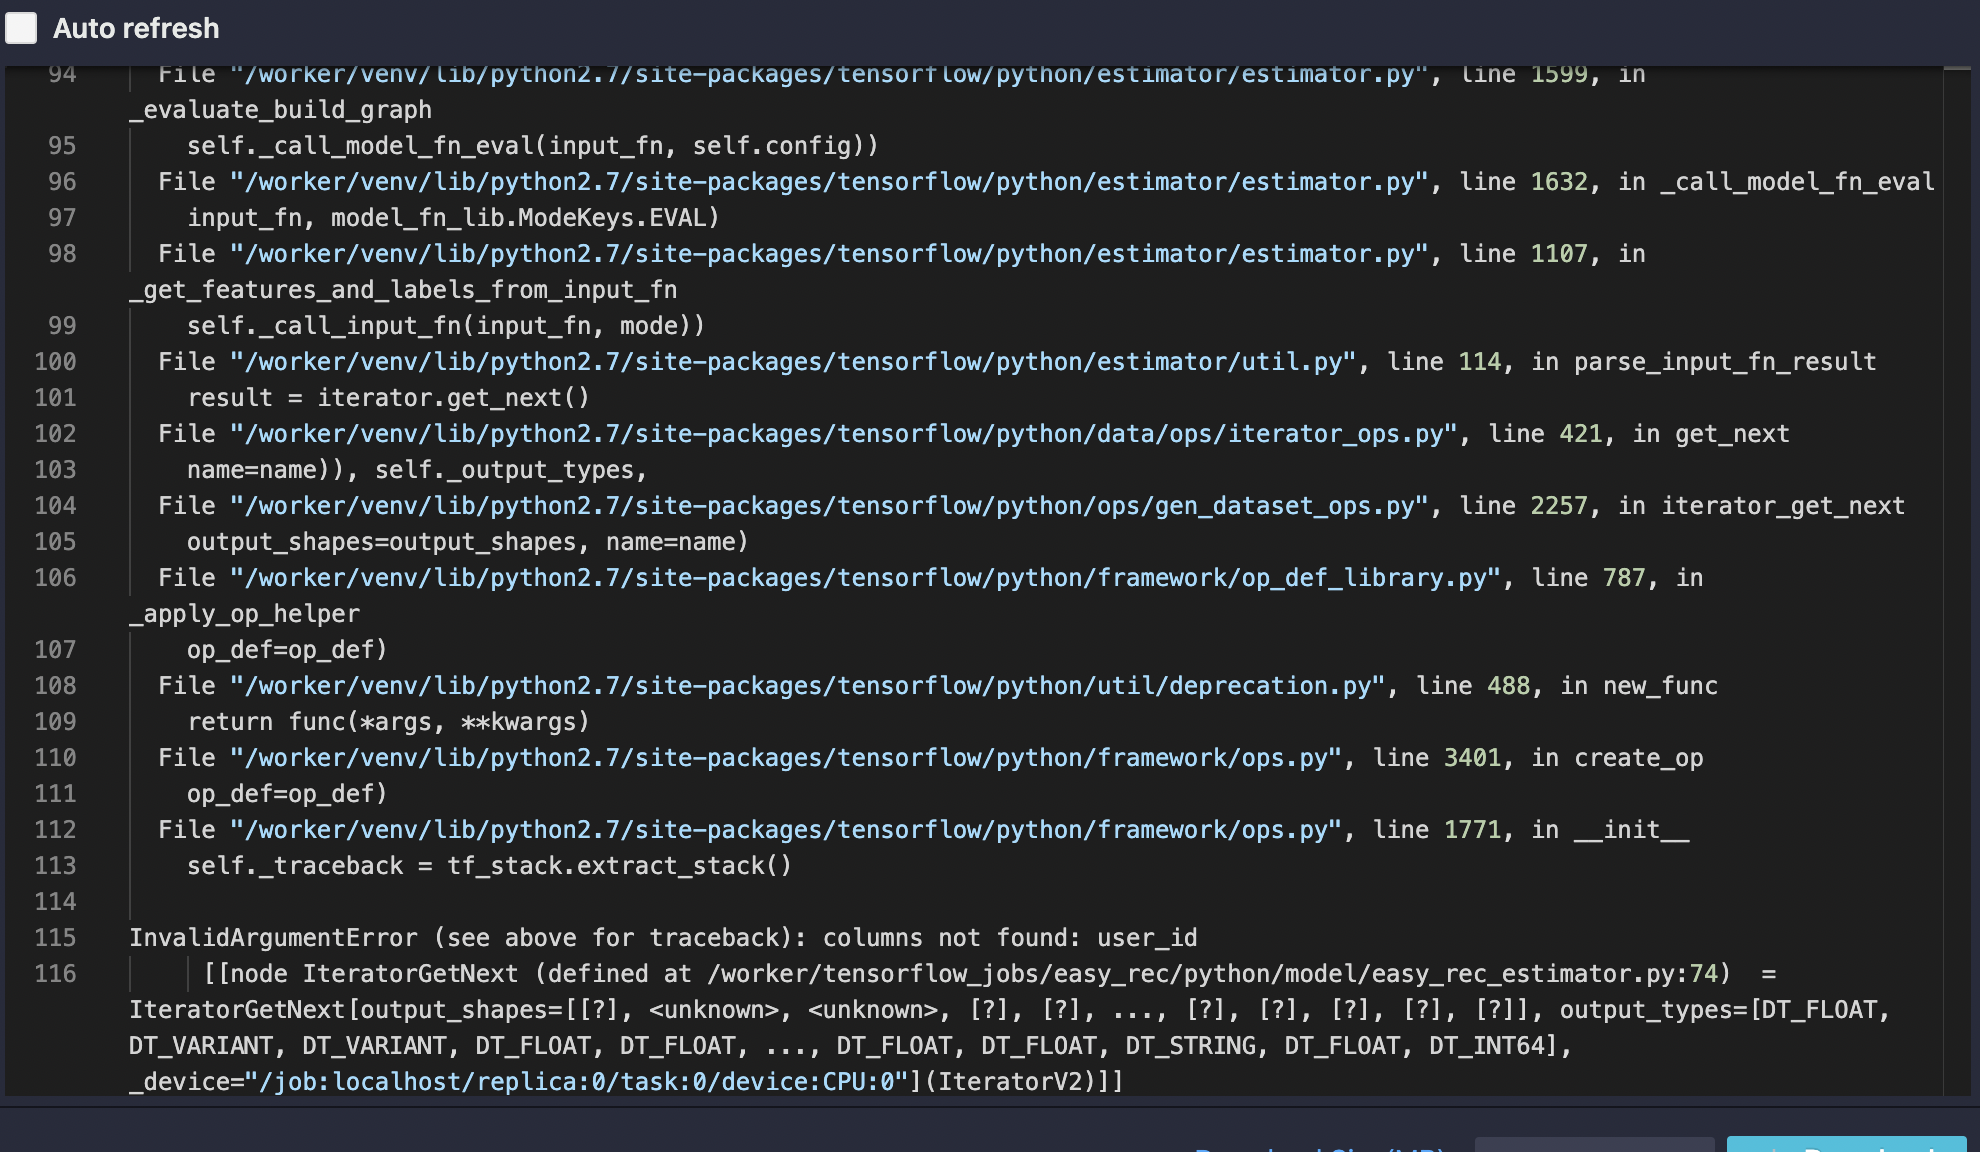Click 'in create_op' text
Viewport: 1980px width, 1152px height.
point(1617,758)
